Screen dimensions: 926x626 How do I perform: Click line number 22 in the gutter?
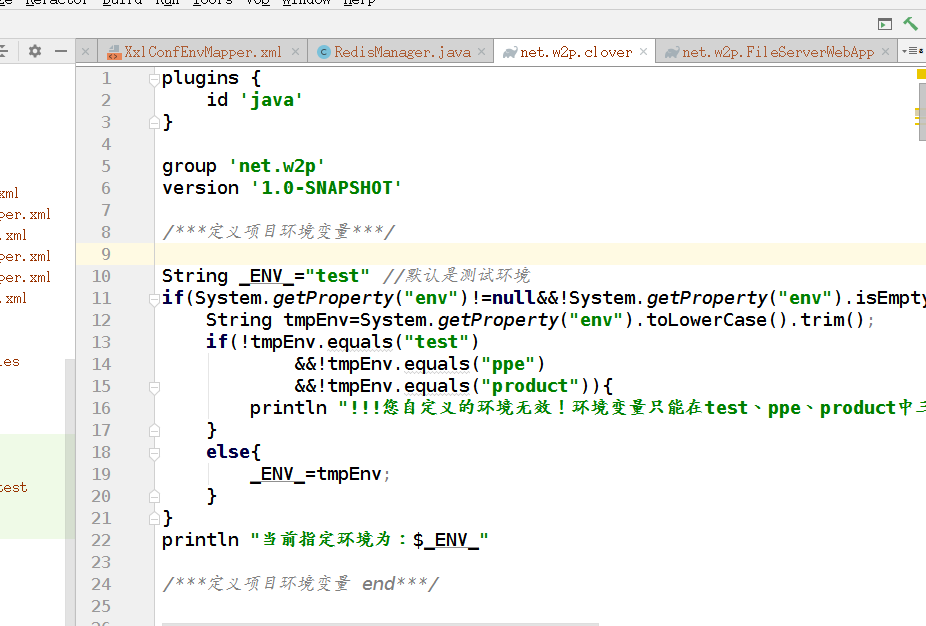click(101, 540)
